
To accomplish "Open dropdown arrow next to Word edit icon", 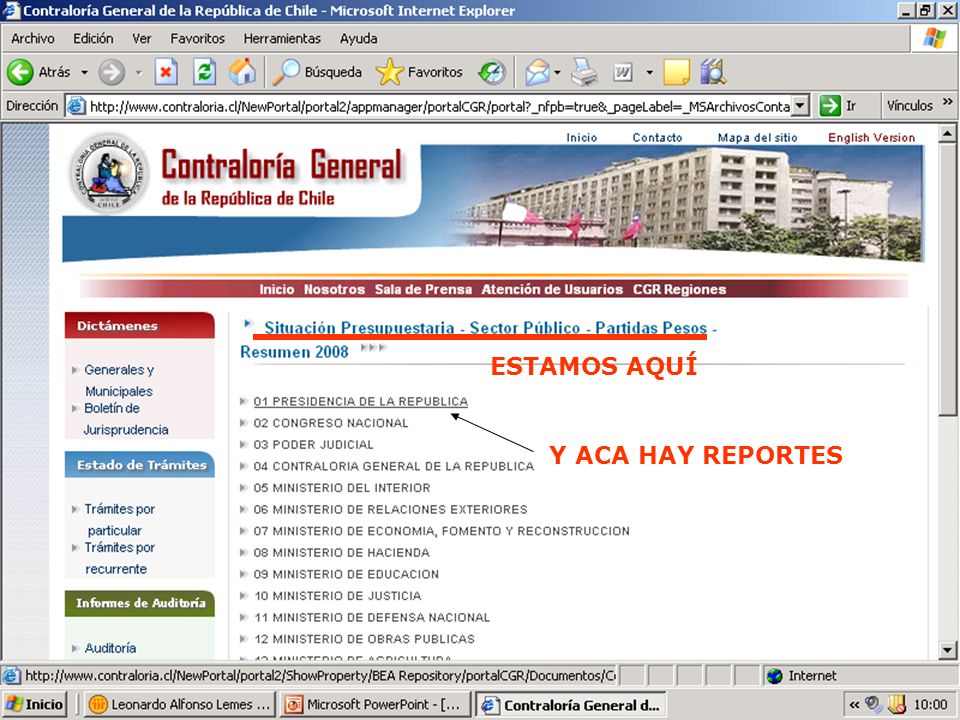I will pyautogui.click(x=649, y=72).
